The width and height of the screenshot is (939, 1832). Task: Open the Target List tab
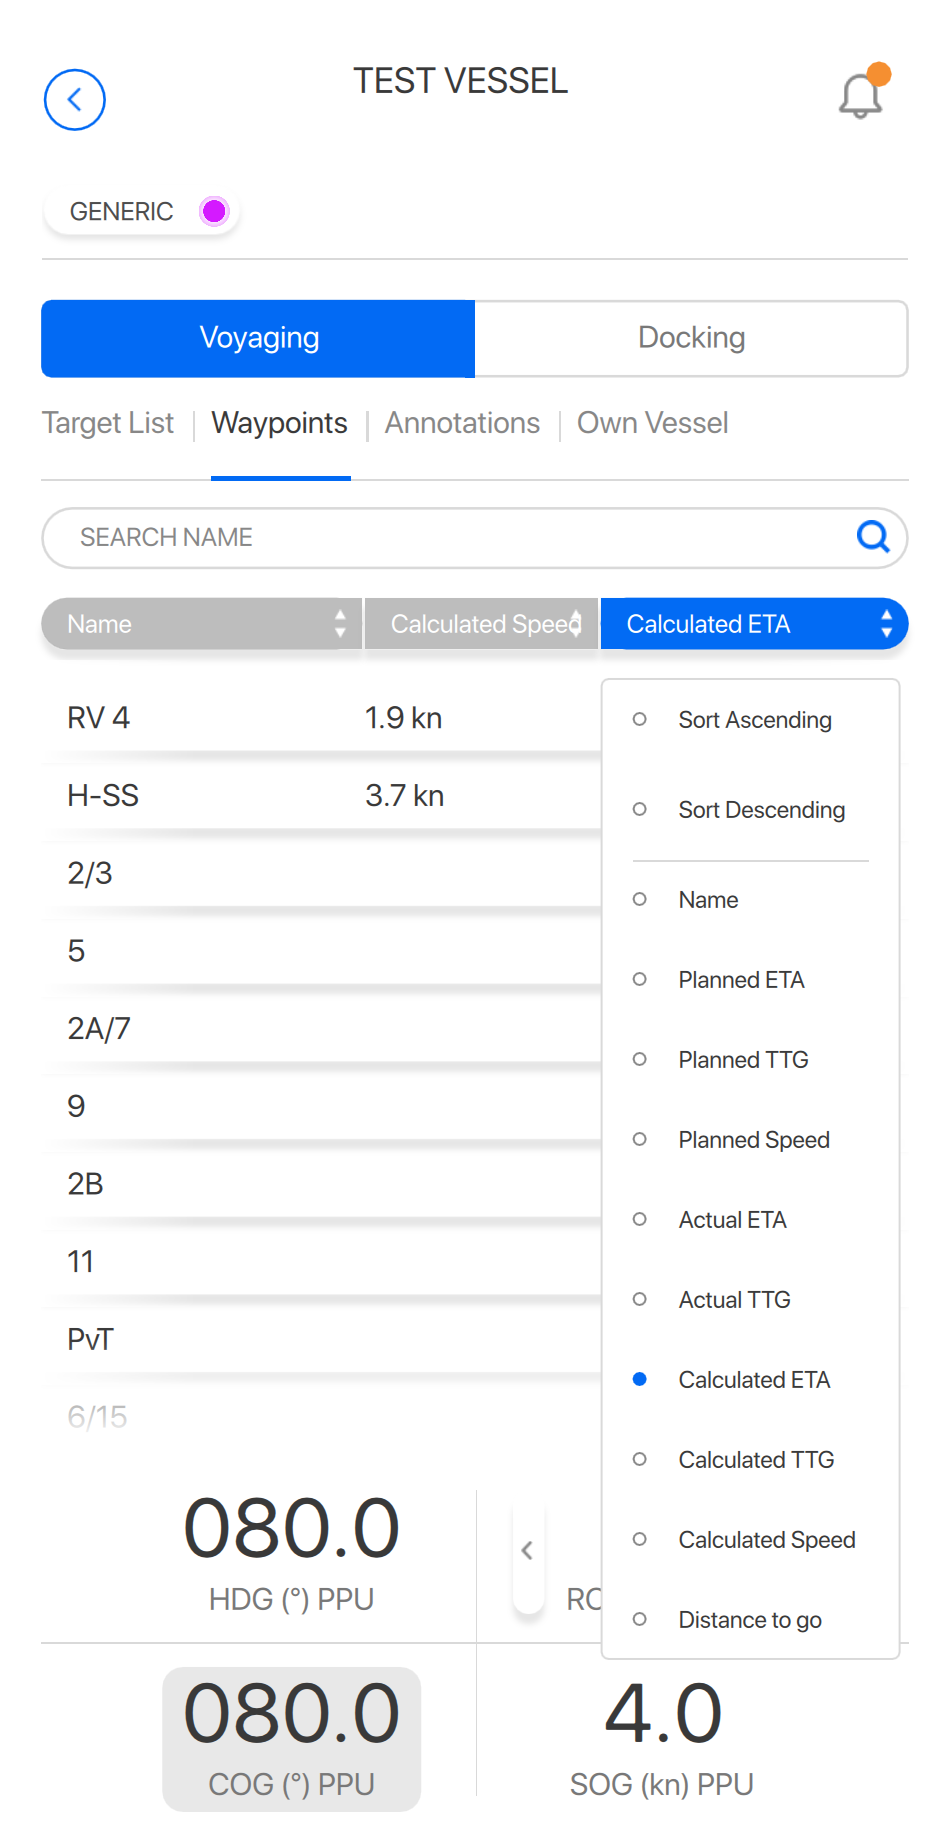[108, 423]
